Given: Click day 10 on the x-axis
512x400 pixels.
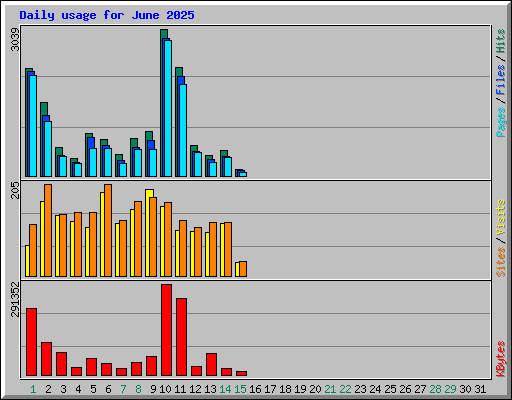Looking at the screenshot, I should [x=165, y=389].
